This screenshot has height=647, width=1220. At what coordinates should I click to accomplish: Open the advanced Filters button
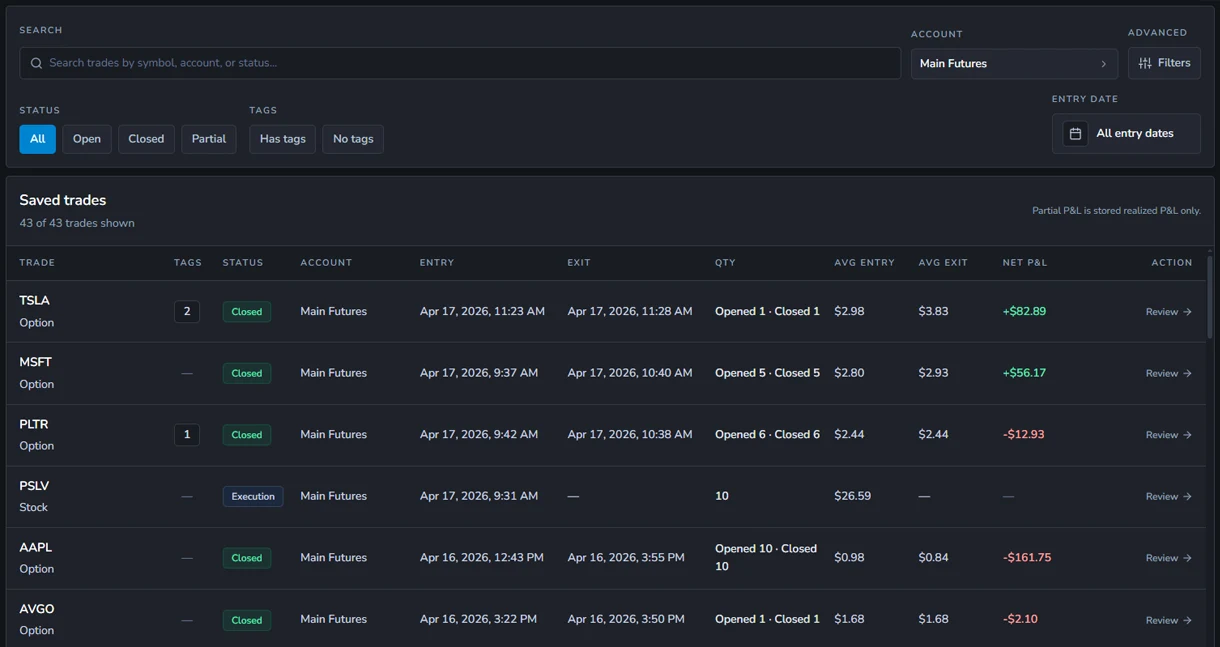click(1164, 63)
